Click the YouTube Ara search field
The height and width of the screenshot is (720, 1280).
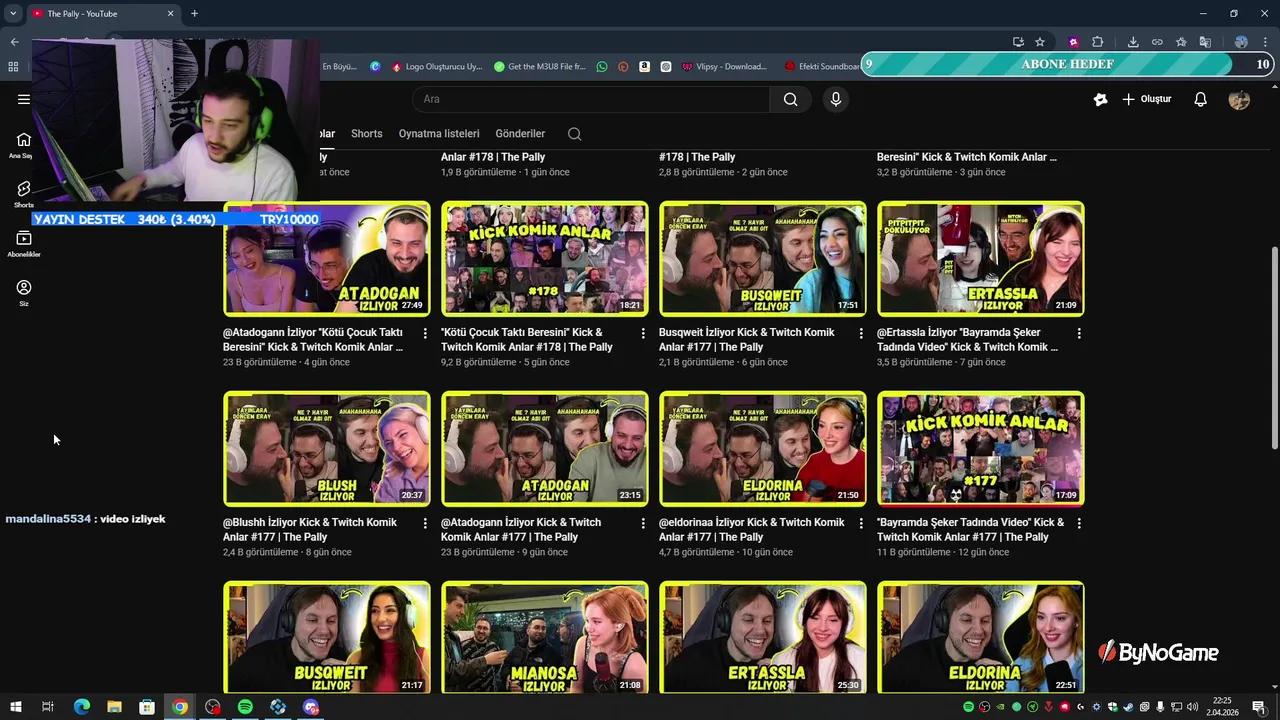pyautogui.click(x=590, y=99)
